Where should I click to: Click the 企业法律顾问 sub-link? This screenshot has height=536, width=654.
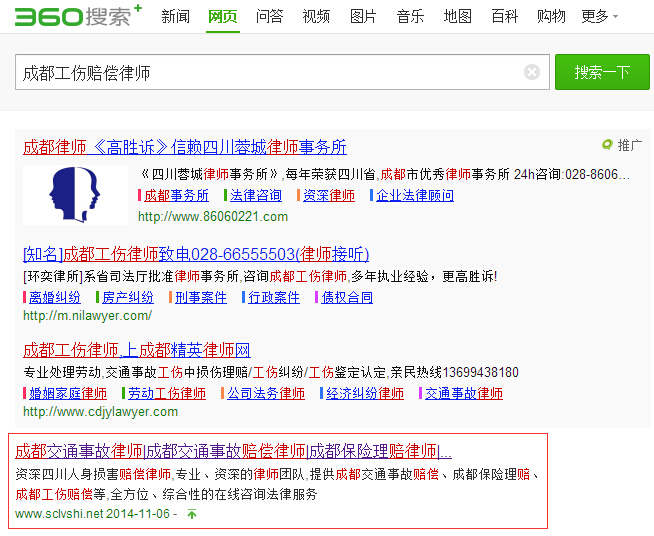pyautogui.click(x=414, y=196)
